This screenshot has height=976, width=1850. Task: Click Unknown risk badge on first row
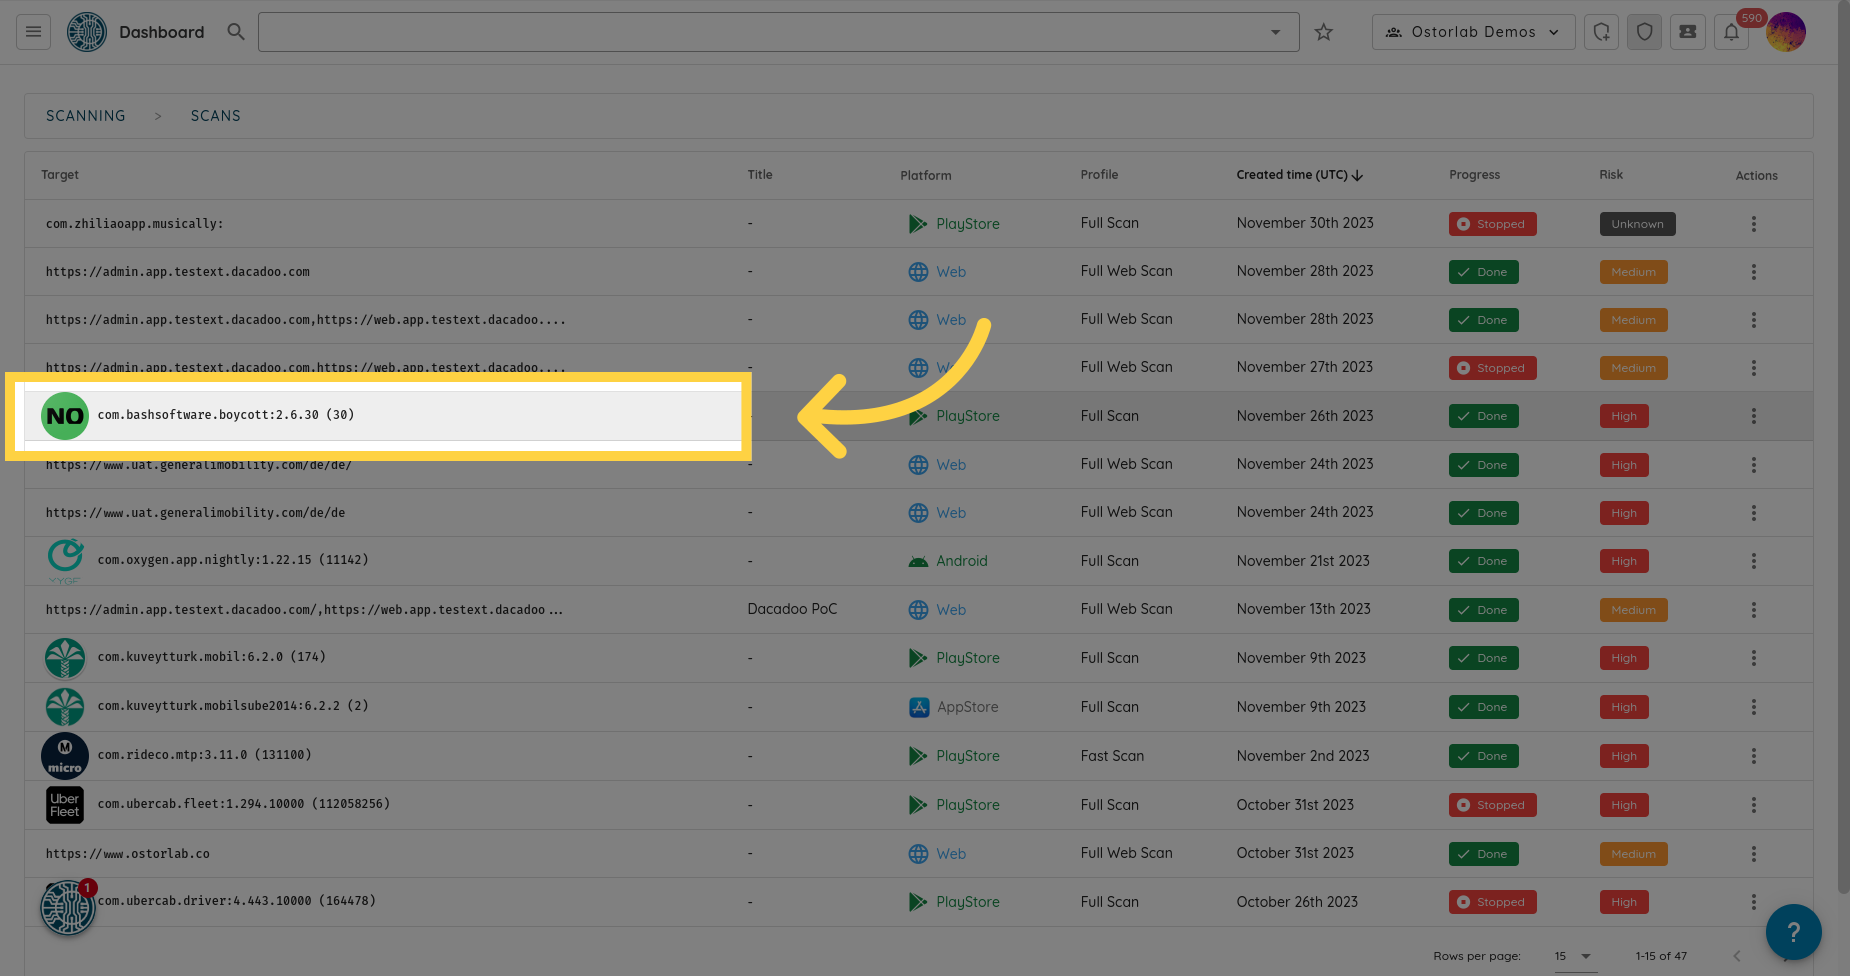click(1637, 224)
